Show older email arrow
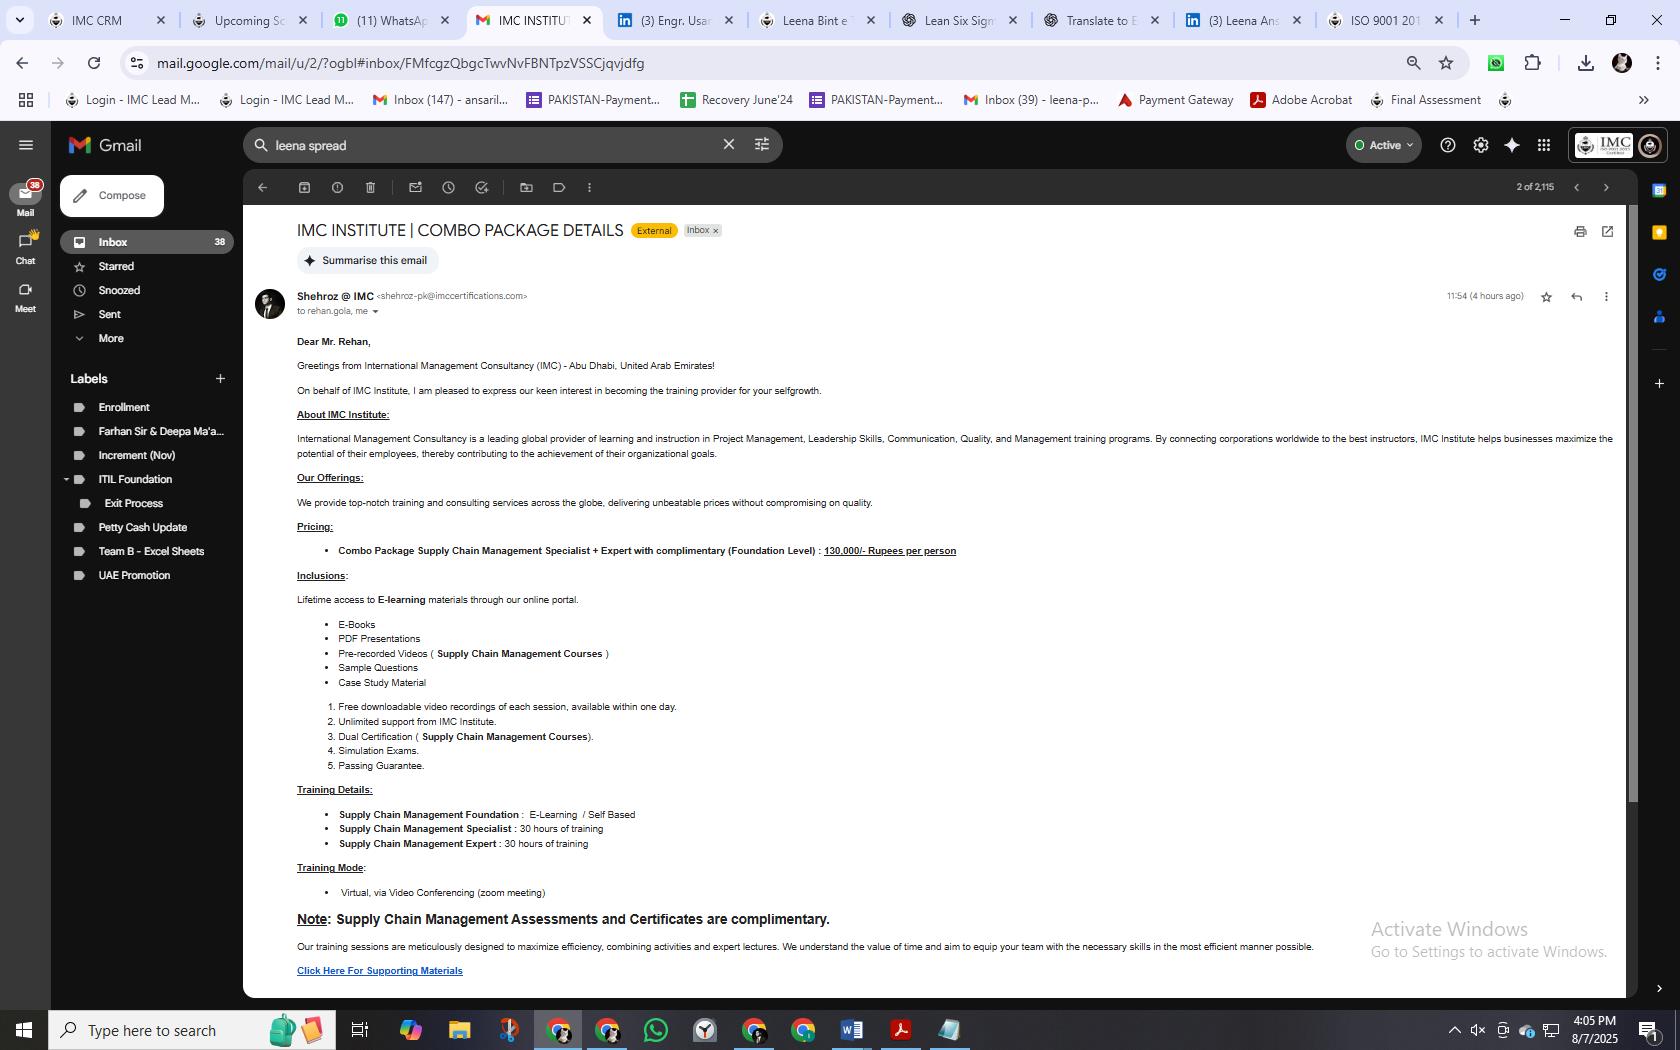Screen dimensions: 1680x1050 coord(1606,187)
